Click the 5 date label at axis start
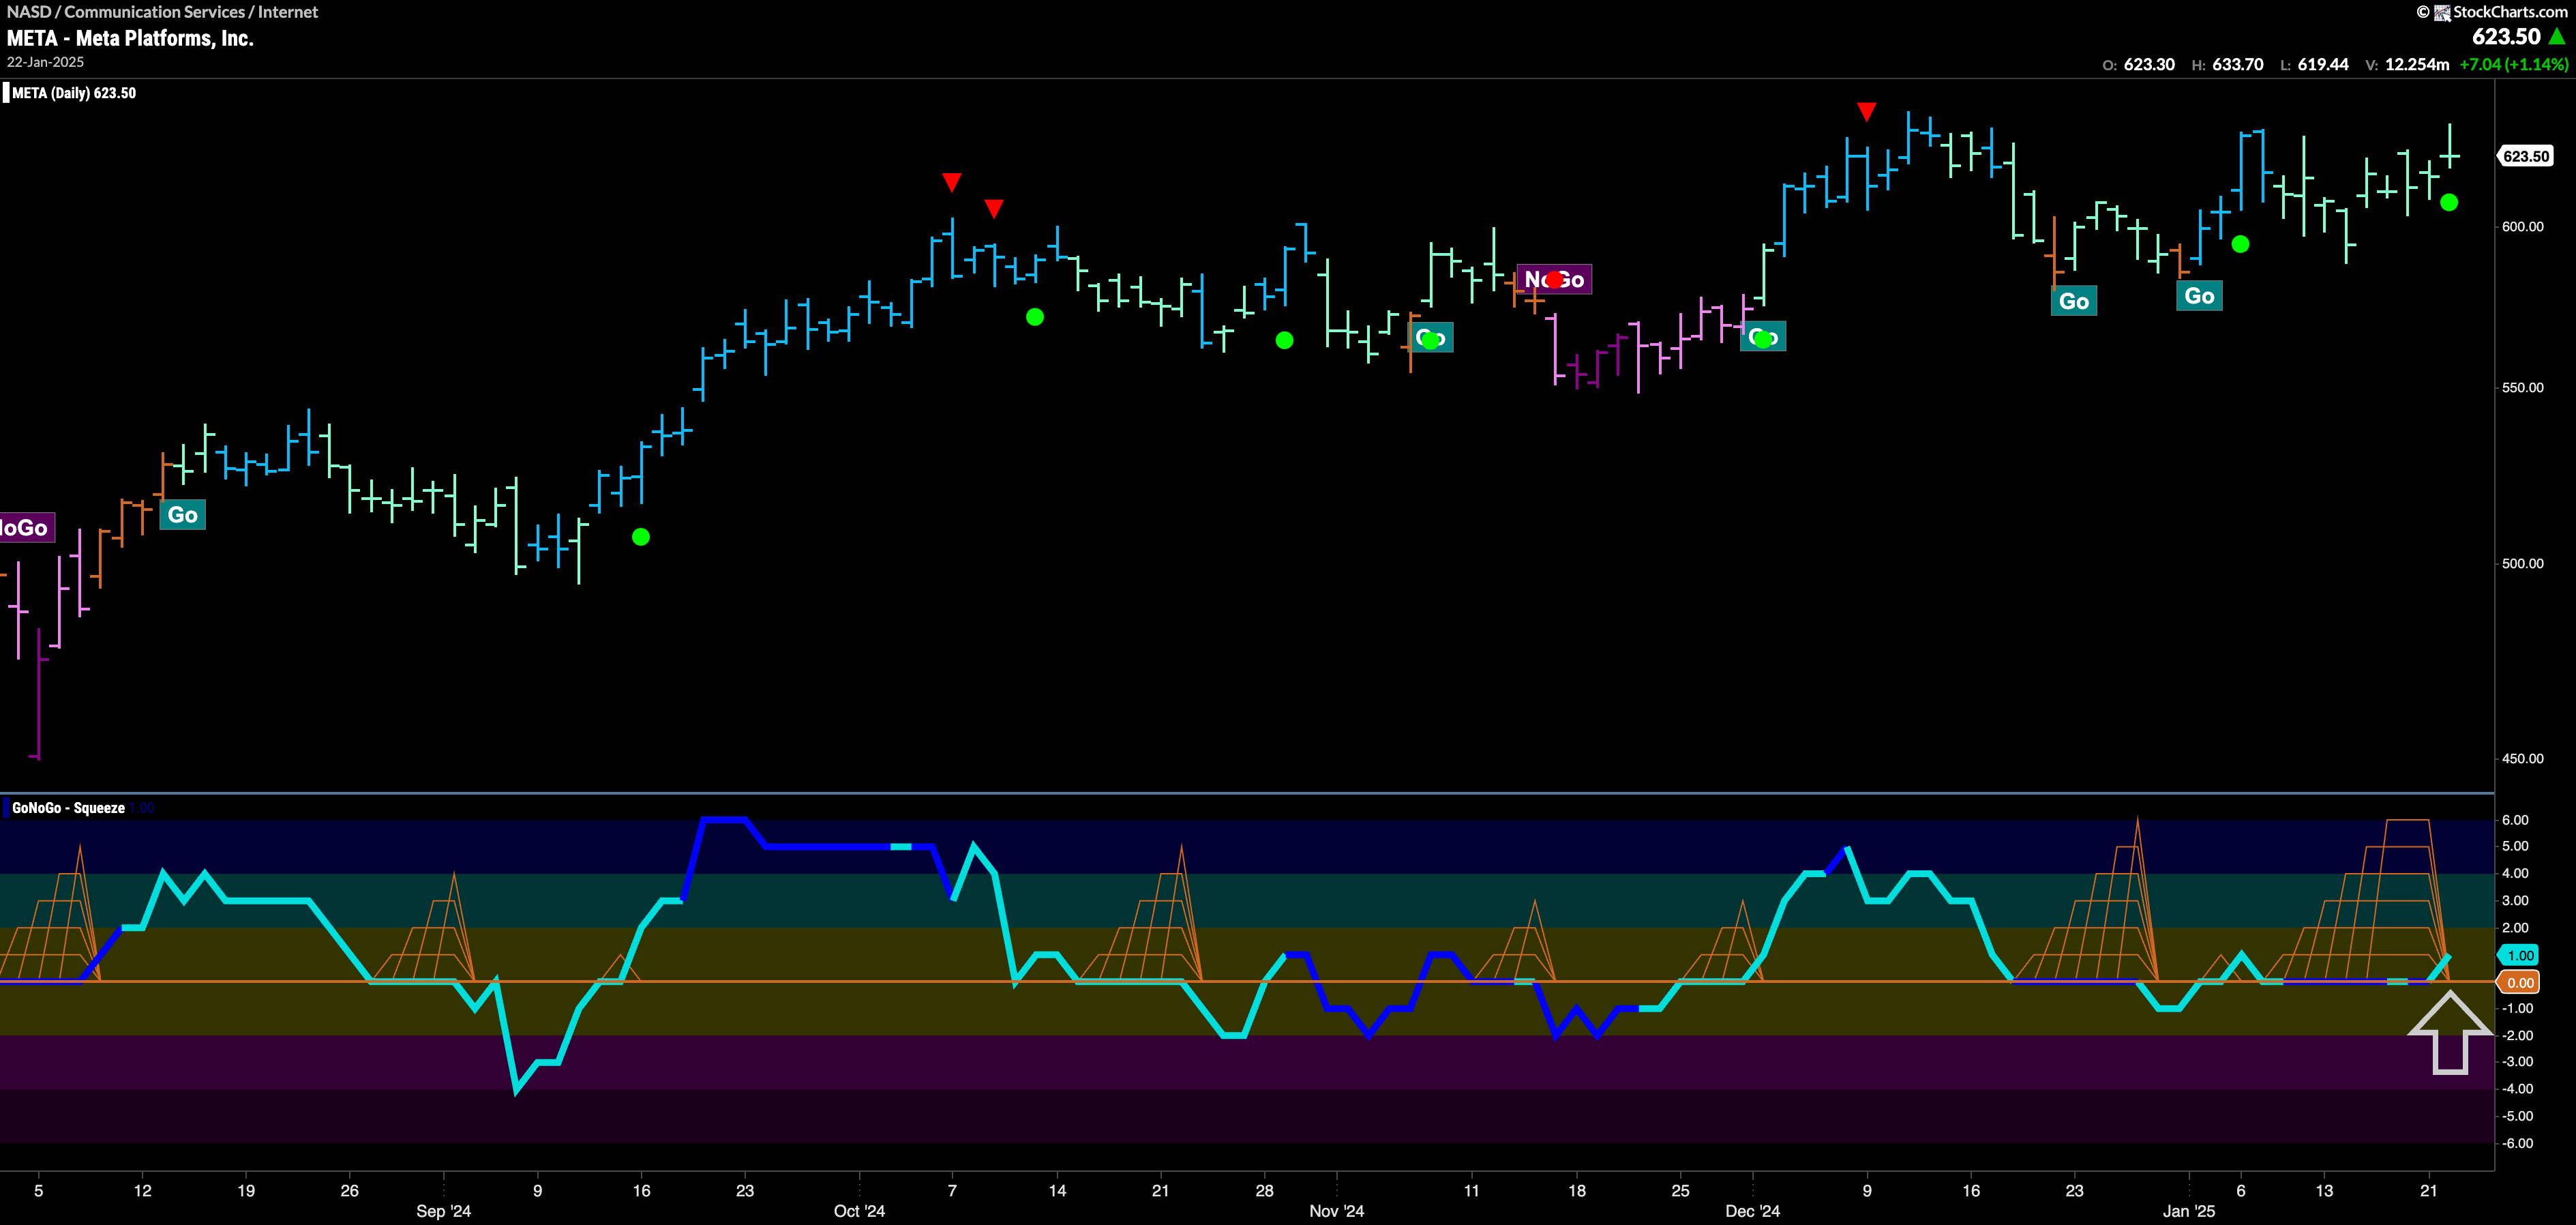 point(39,1191)
